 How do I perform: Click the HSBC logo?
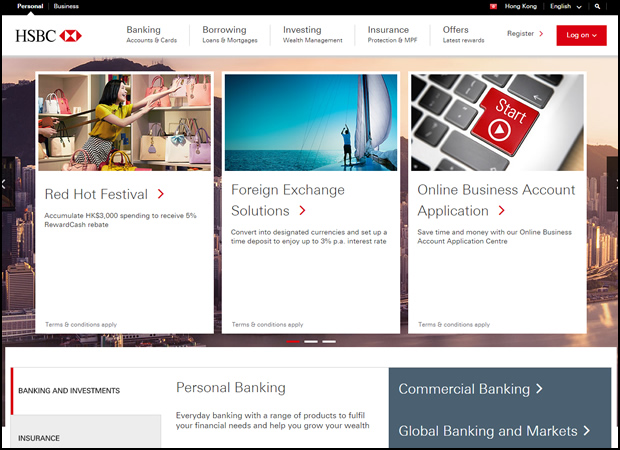(x=49, y=36)
